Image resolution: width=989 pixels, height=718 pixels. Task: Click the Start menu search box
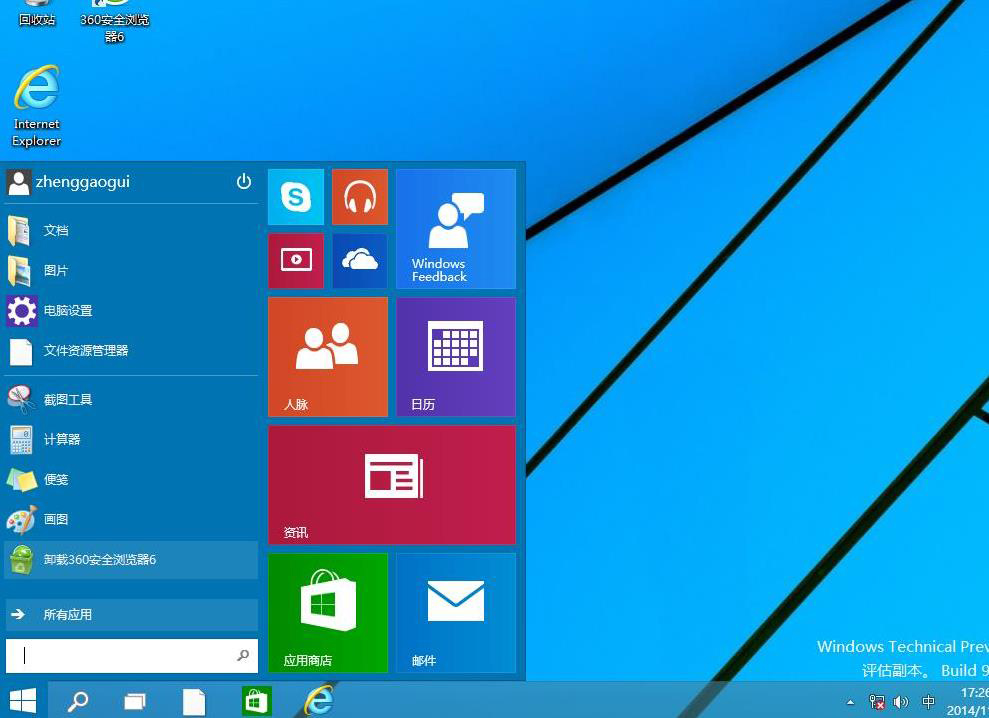pyautogui.click(x=131, y=656)
